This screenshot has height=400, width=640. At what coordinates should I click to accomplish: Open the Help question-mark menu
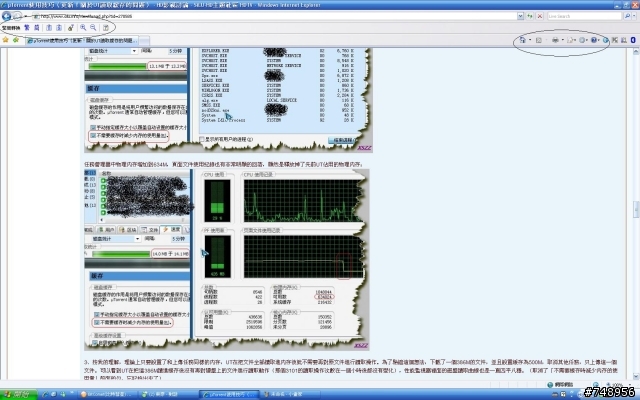click(594, 40)
